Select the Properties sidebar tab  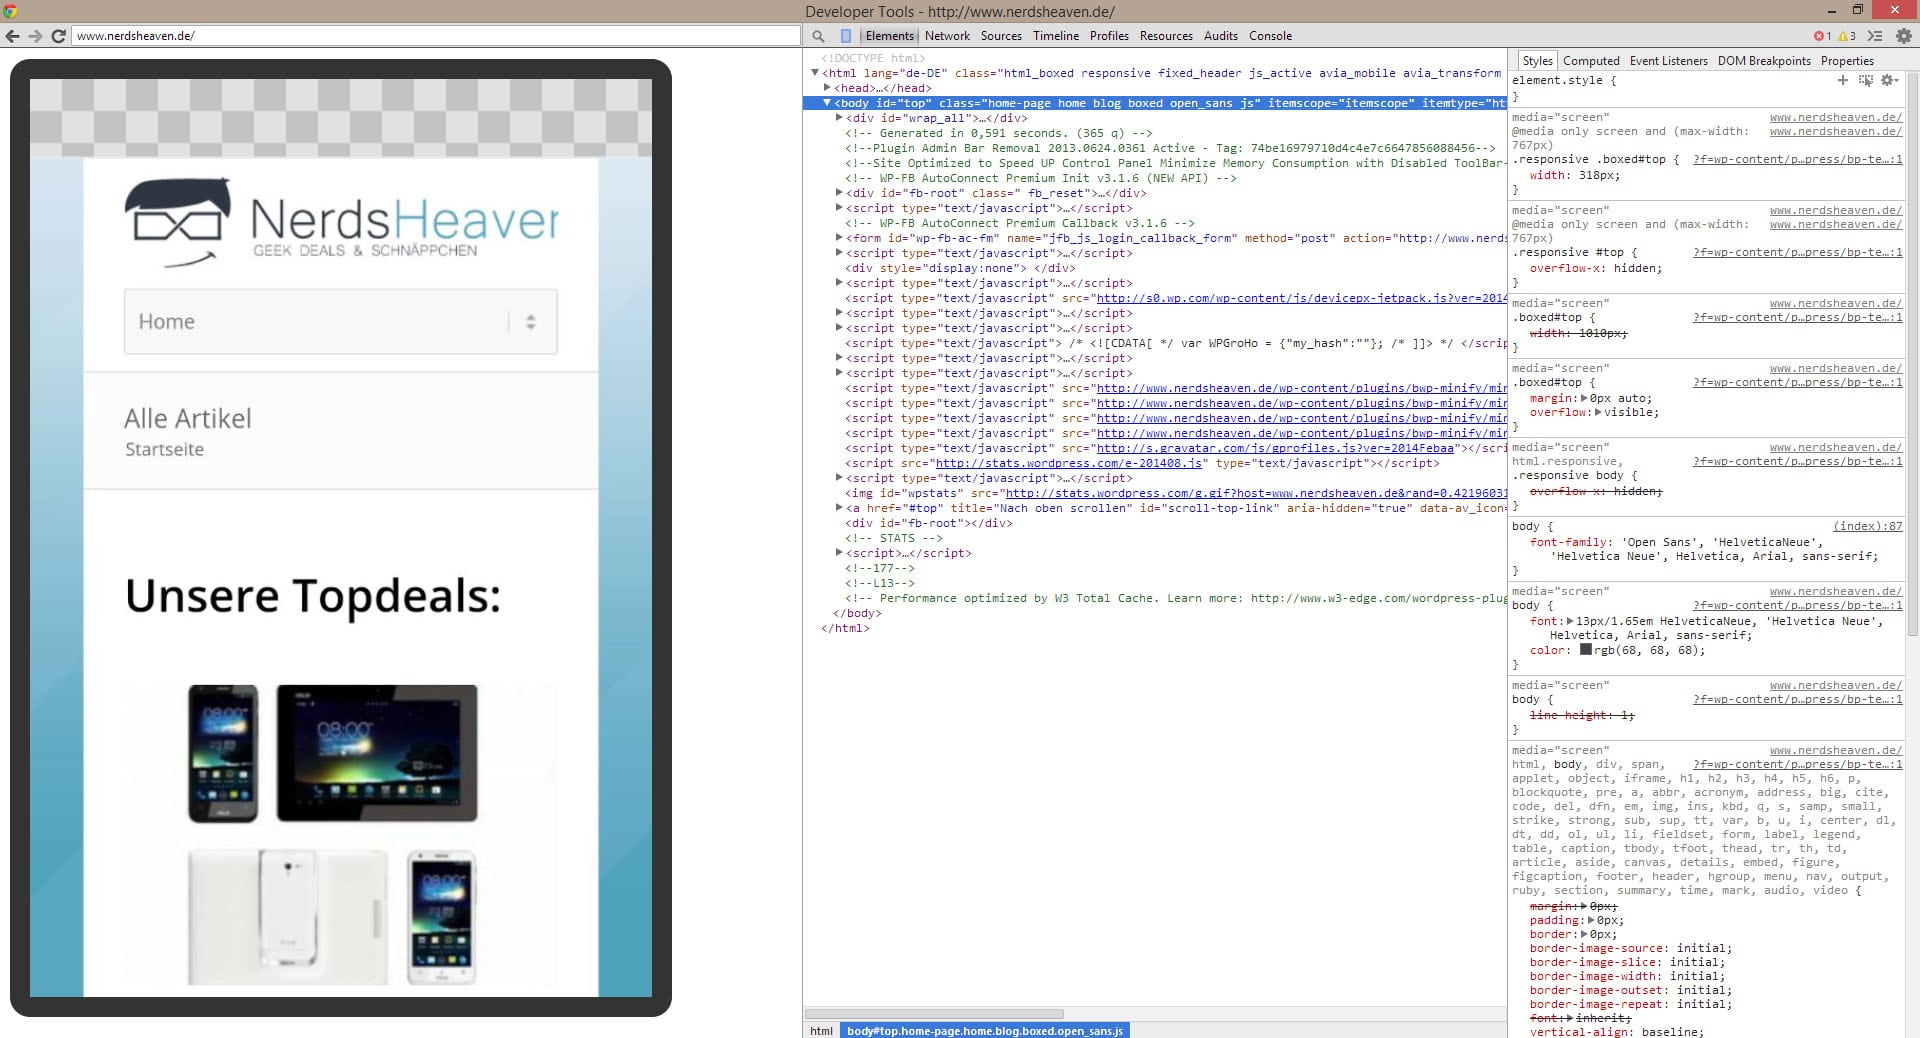pos(1847,61)
